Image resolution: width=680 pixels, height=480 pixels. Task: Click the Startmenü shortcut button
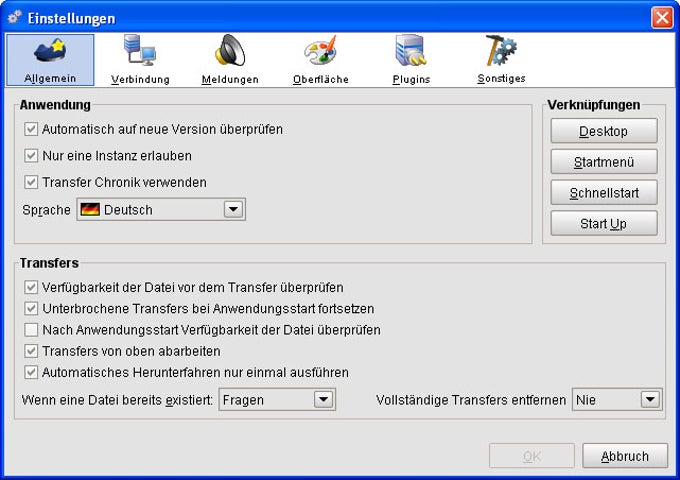pos(604,161)
